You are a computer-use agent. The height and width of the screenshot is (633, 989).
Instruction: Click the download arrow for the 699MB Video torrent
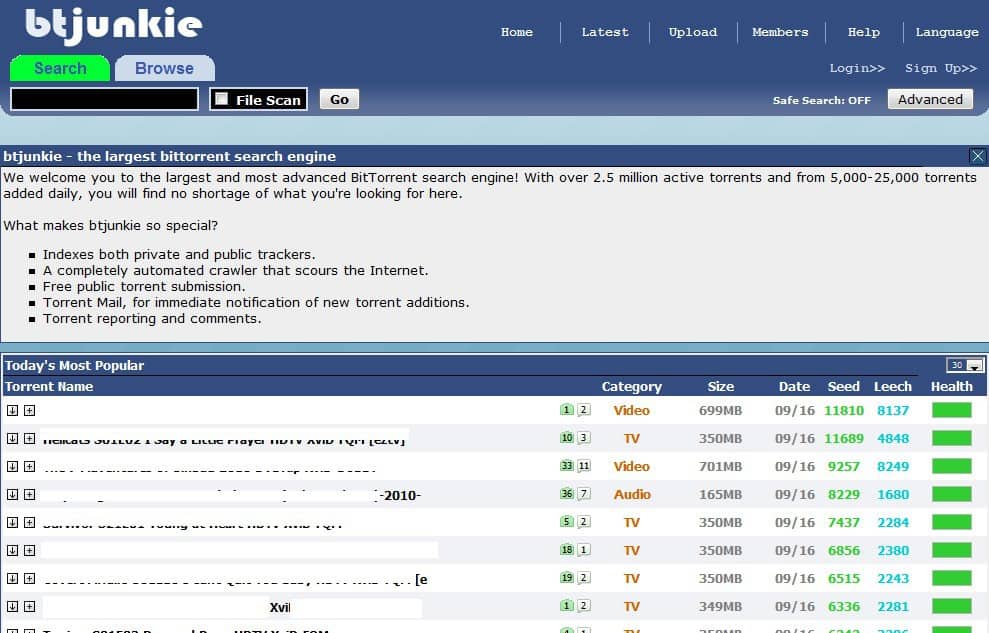click(x=12, y=410)
